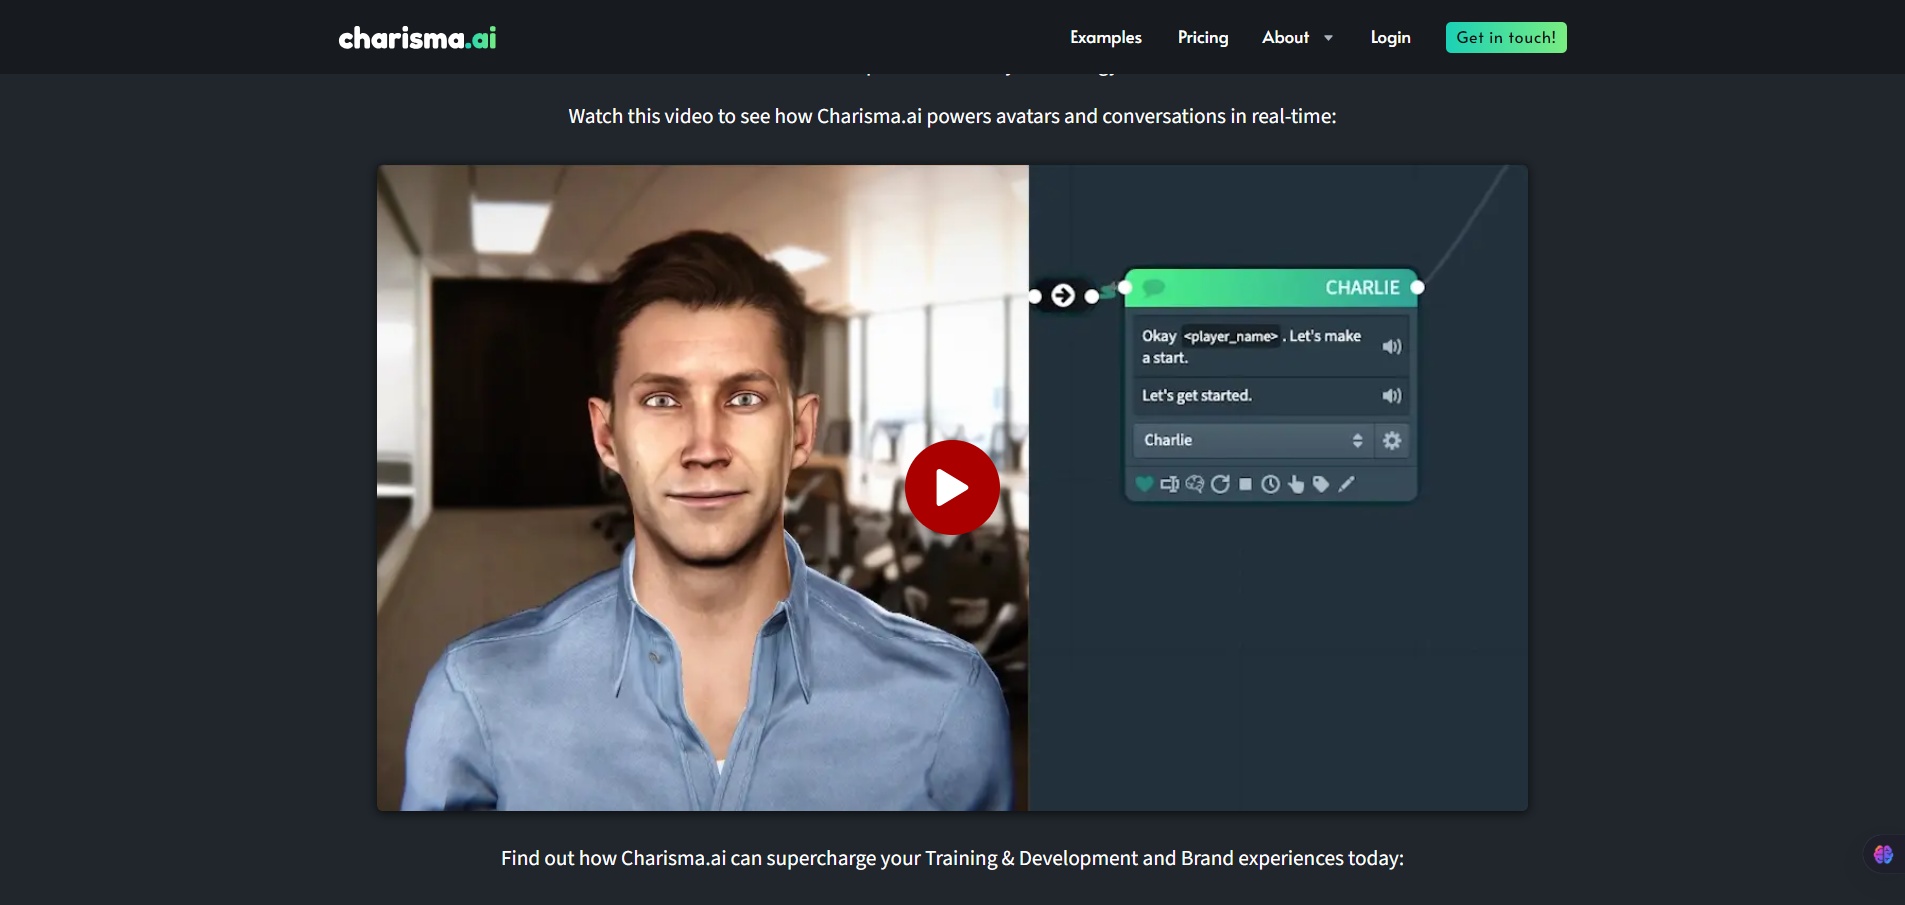This screenshot has width=1905, height=905.
Task: Click the 'Watch this video' intro sentence
Action: click(x=952, y=116)
